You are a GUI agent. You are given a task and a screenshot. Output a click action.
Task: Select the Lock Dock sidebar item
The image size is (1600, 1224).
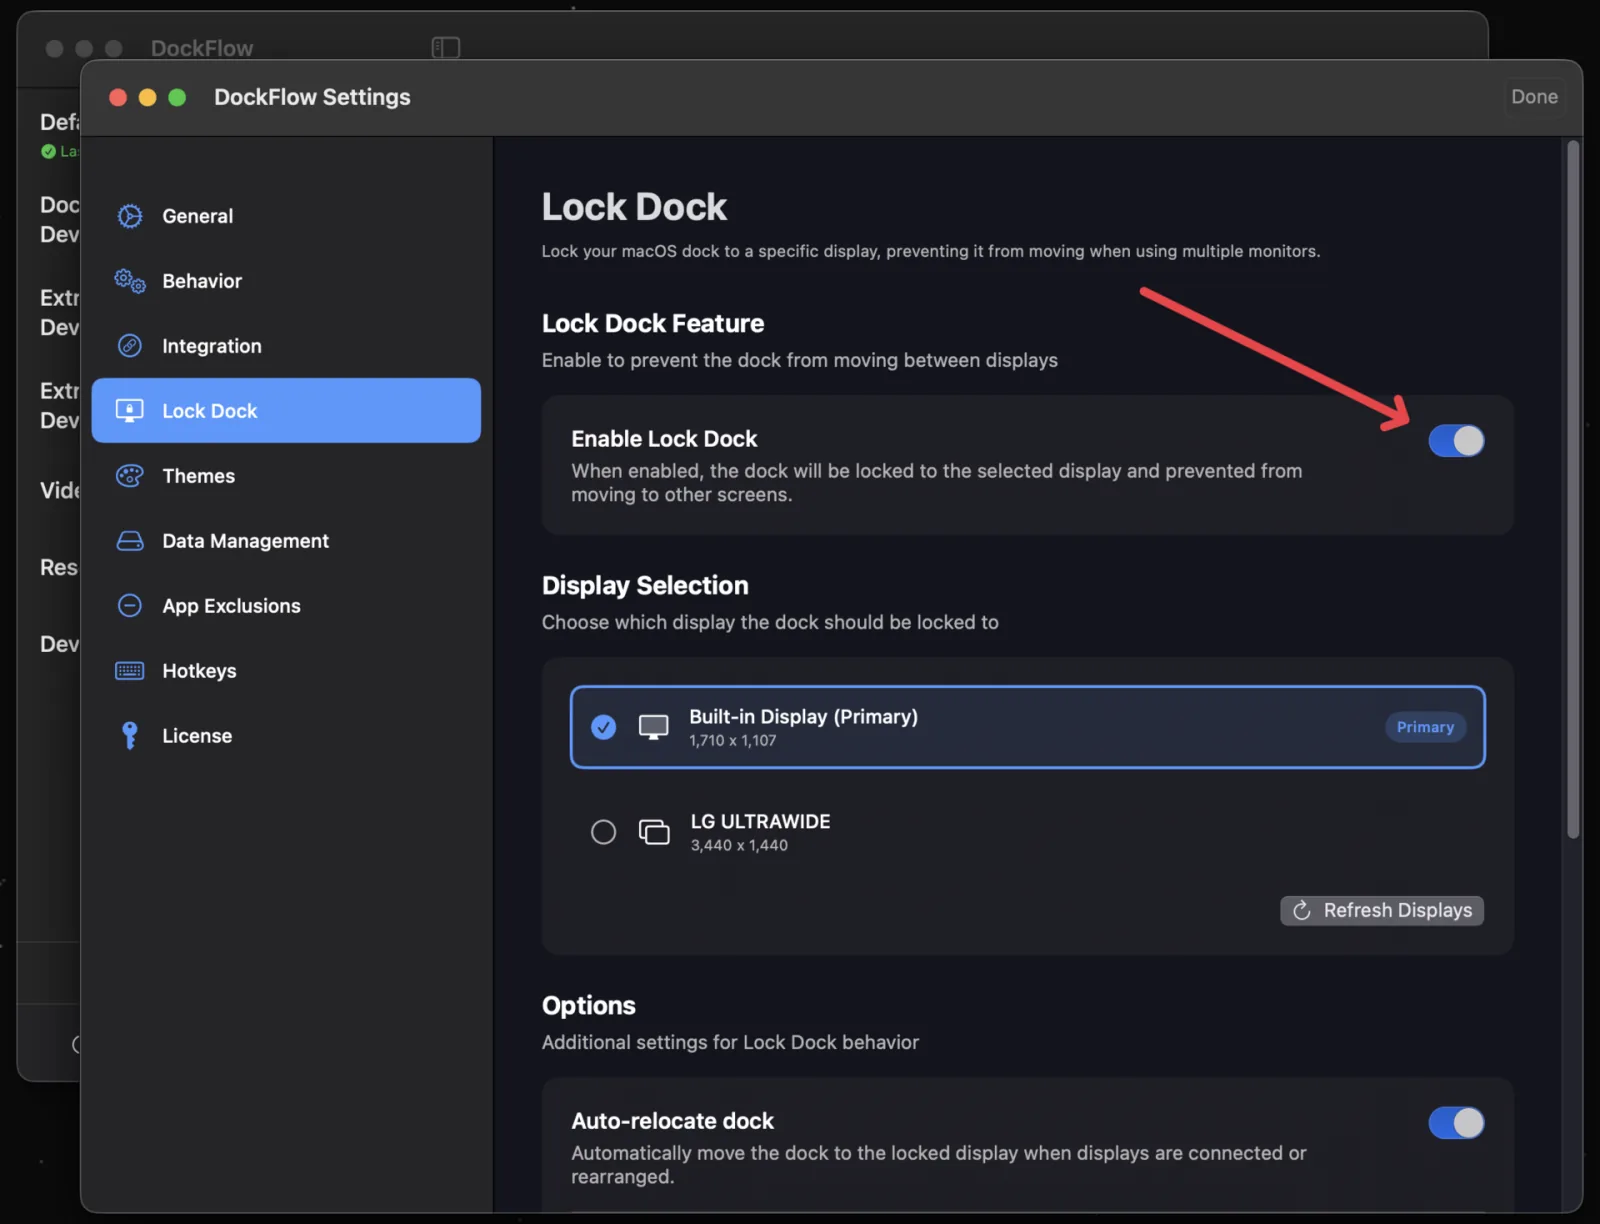(x=286, y=411)
